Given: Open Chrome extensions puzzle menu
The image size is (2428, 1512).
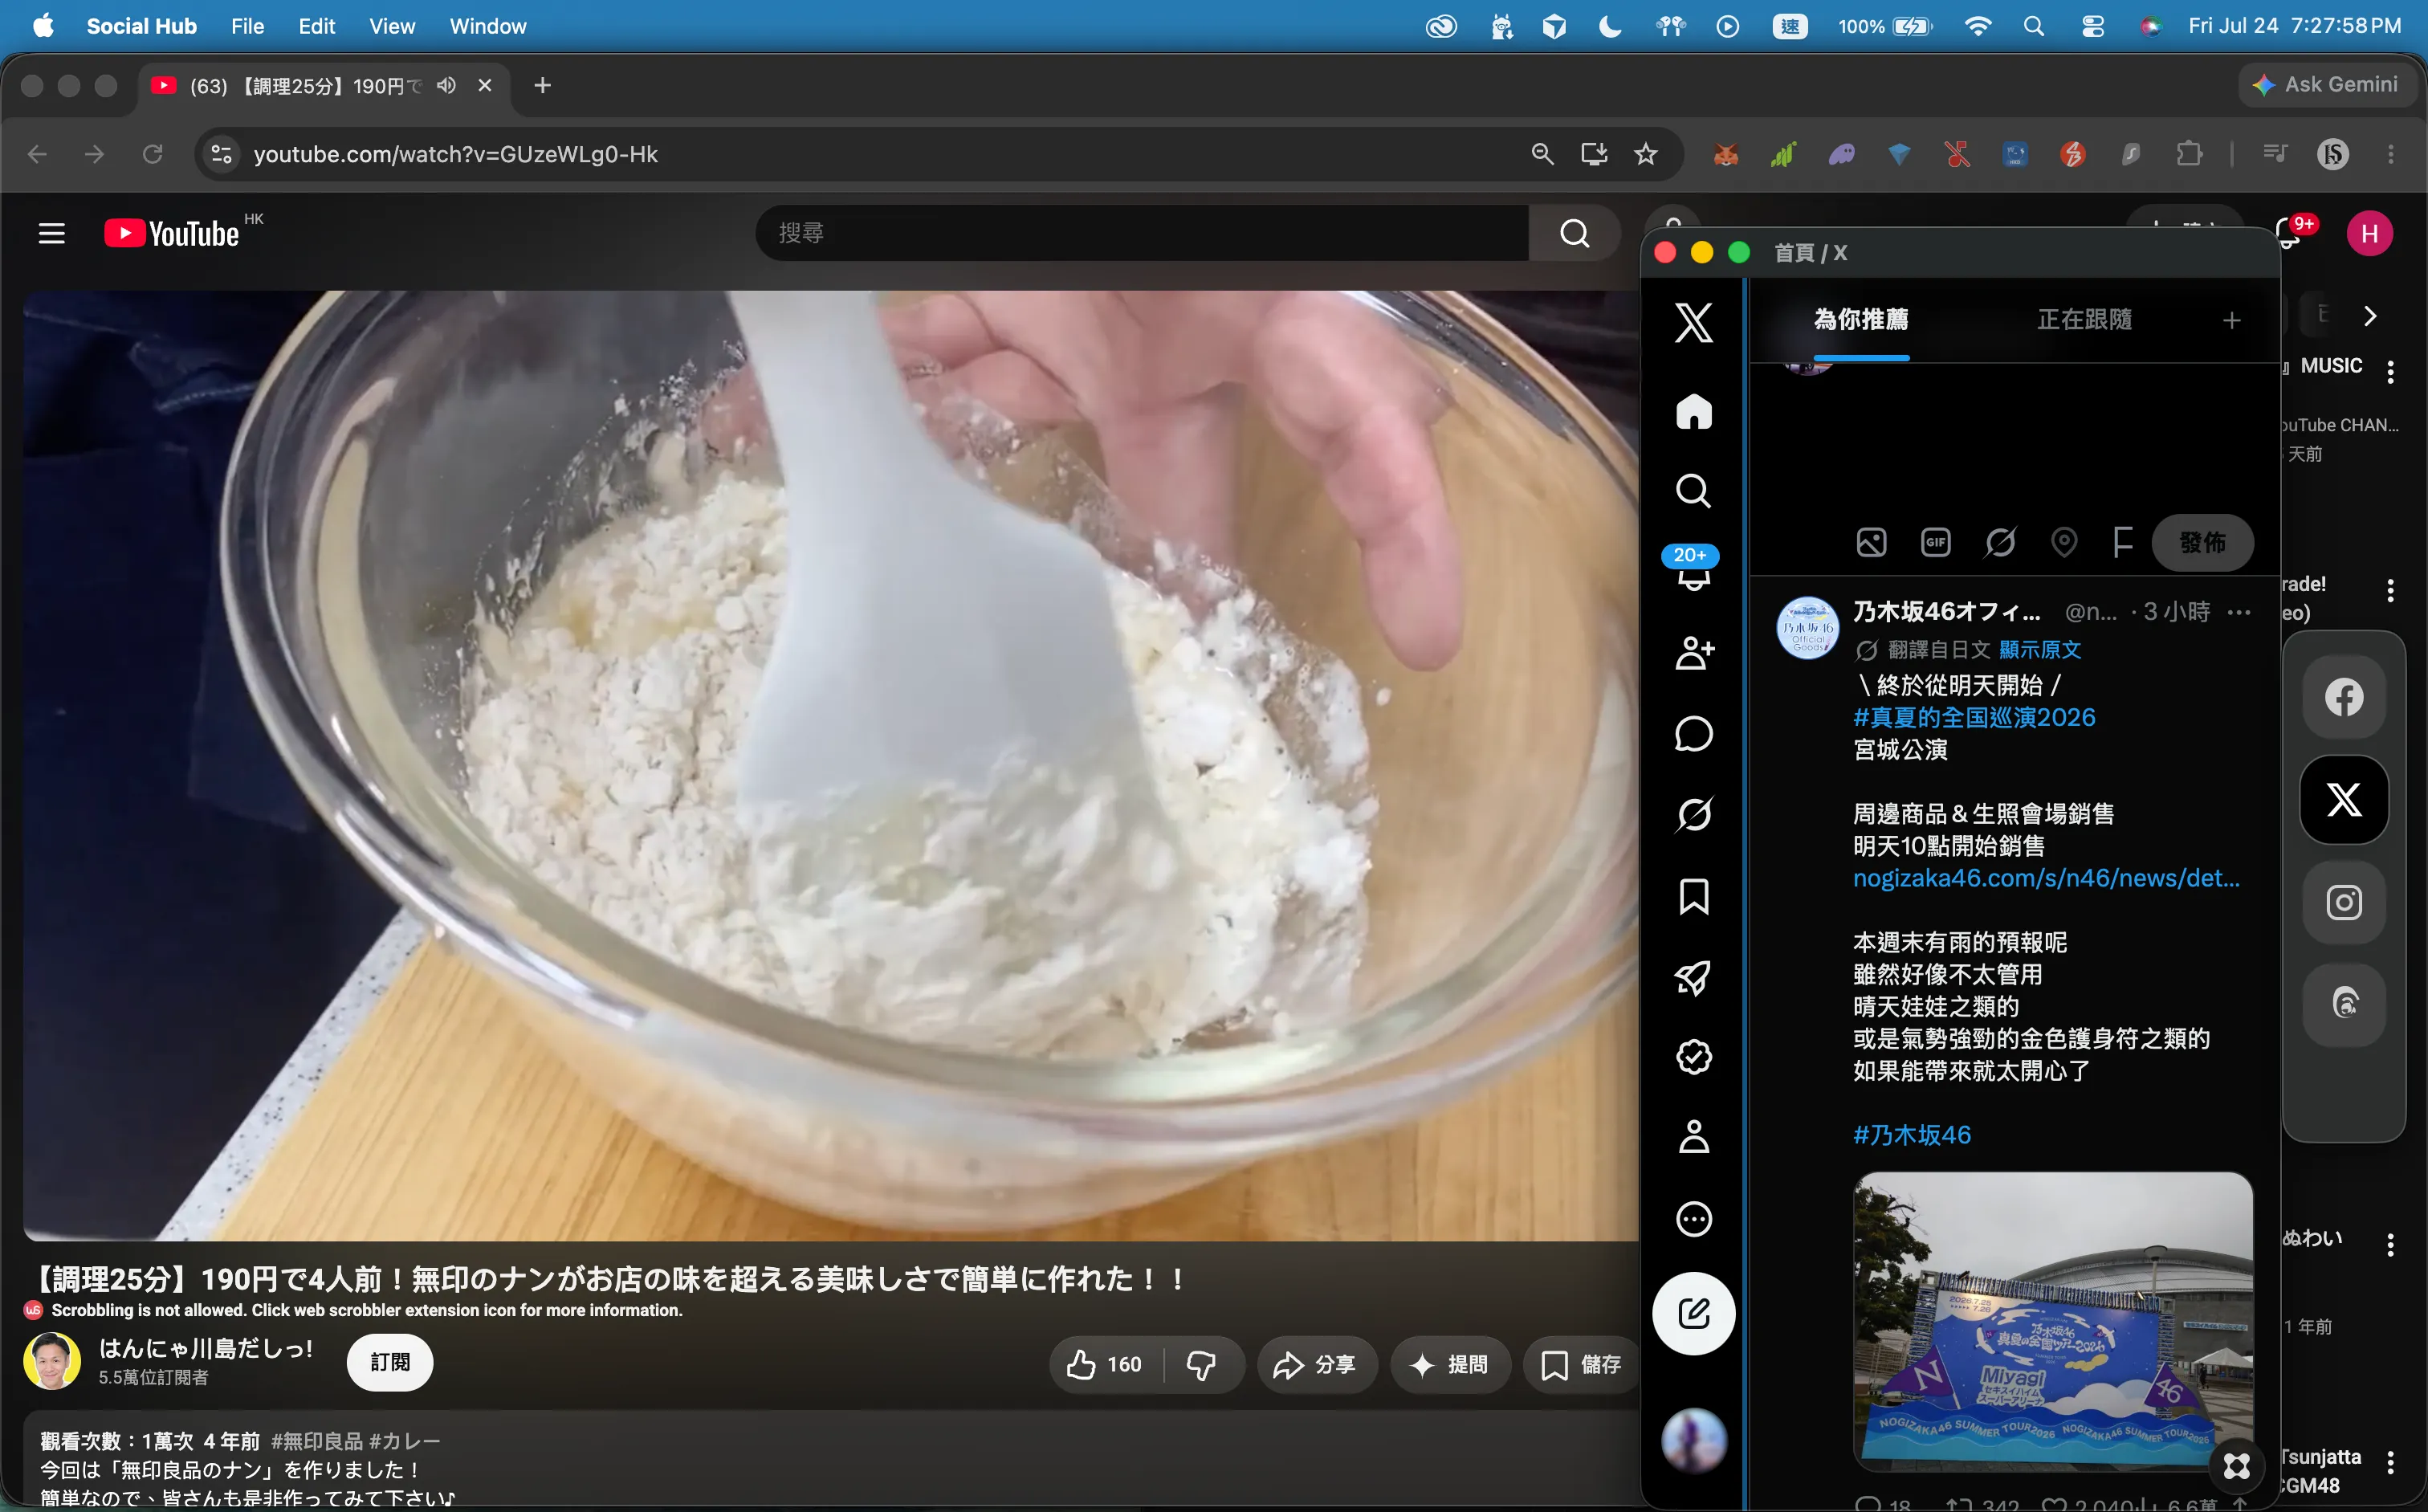Looking at the screenshot, I should 2189,154.
